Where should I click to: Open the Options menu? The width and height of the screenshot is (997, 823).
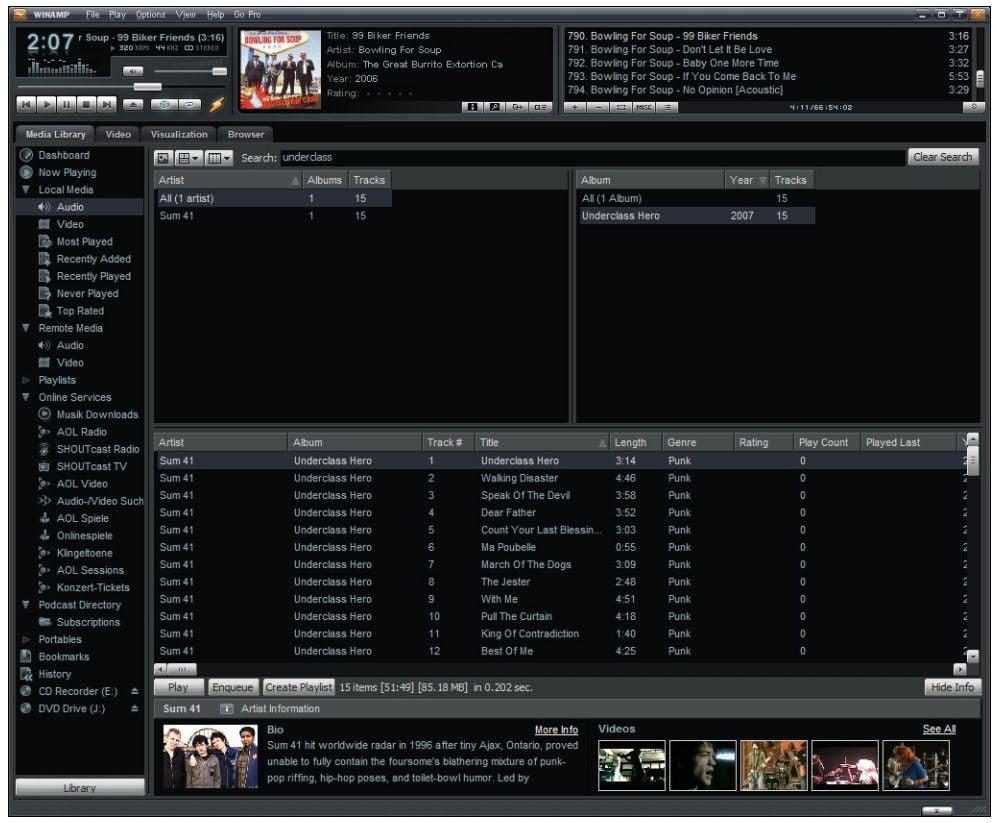[150, 15]
